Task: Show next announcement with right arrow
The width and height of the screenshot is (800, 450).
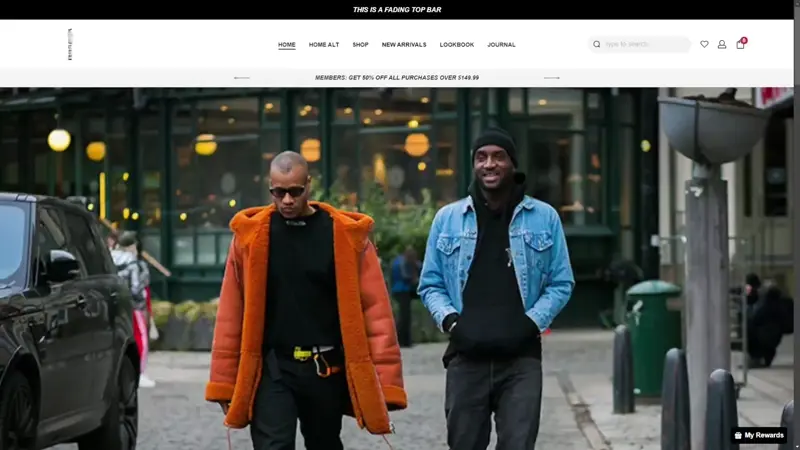Action: coord(552,77)
